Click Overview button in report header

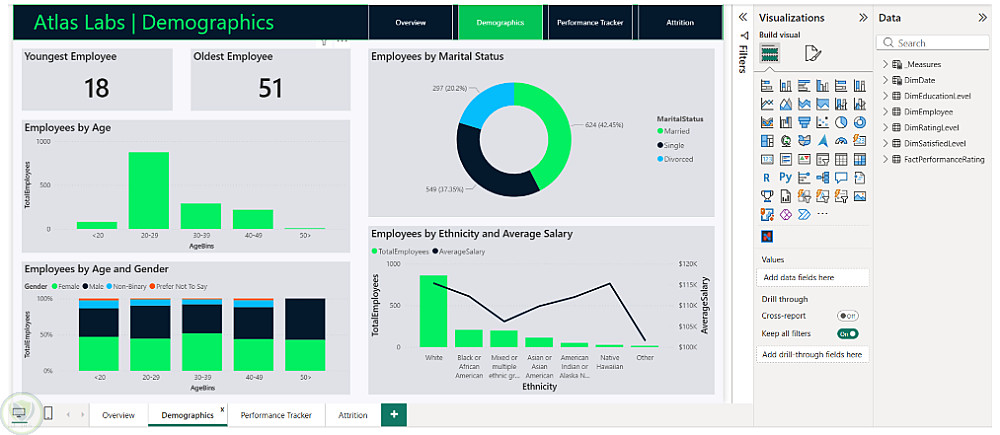411,22
